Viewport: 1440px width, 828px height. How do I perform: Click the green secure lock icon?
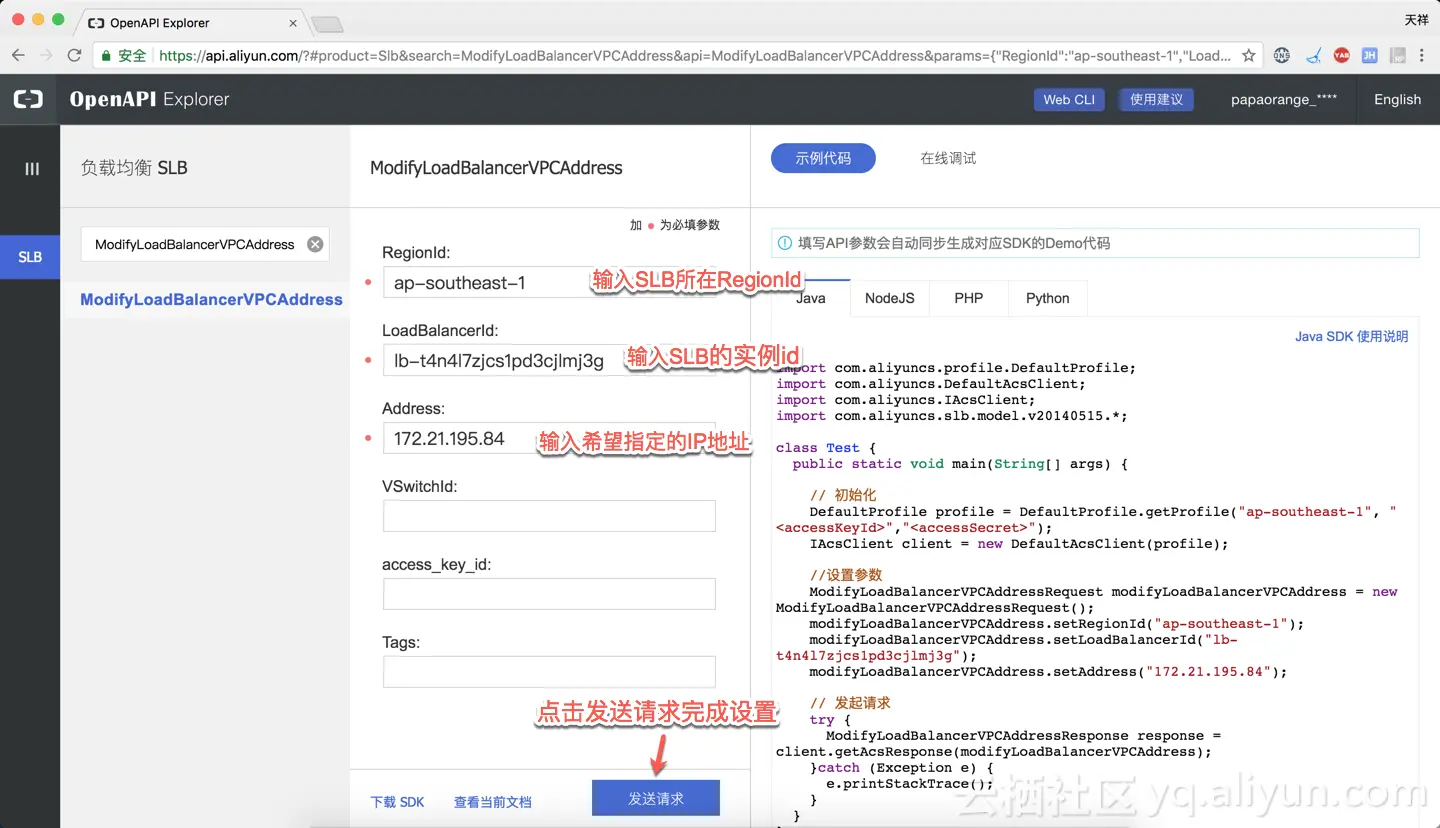[x=105, y=56]
